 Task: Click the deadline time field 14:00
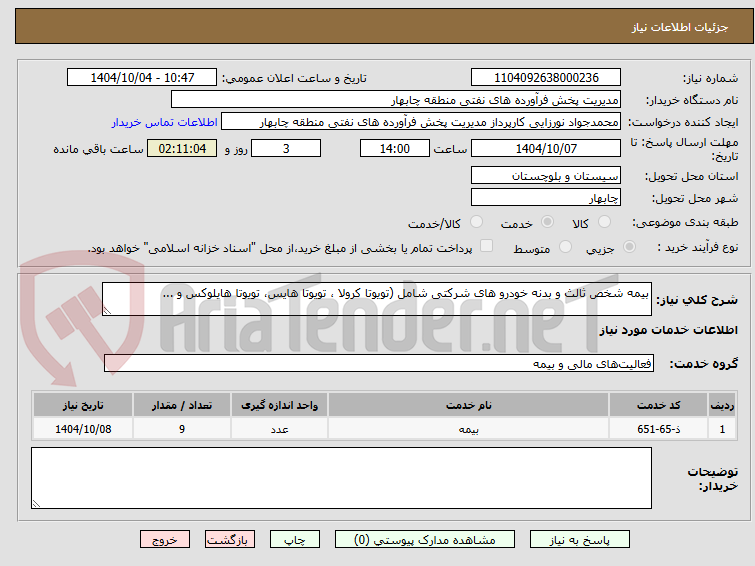click(x=395, y=148)
